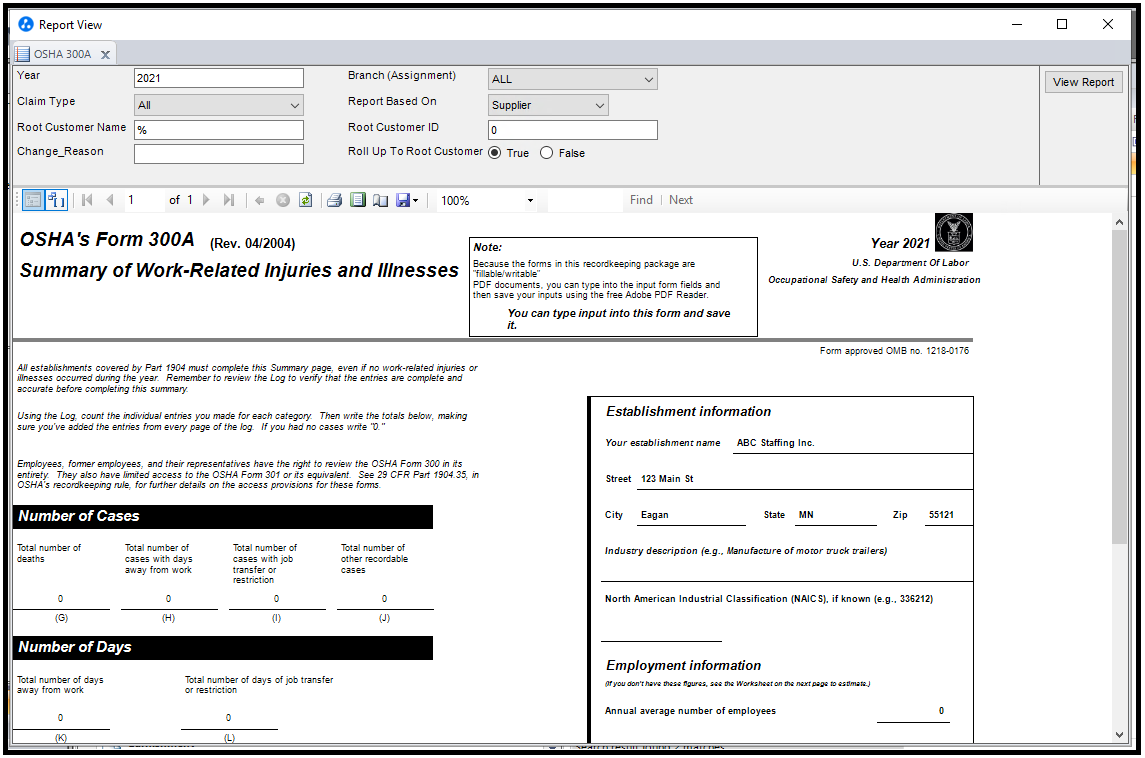The image size is (1145, 758).
Task: Go to next report page
Action: (x=206, y=200)
